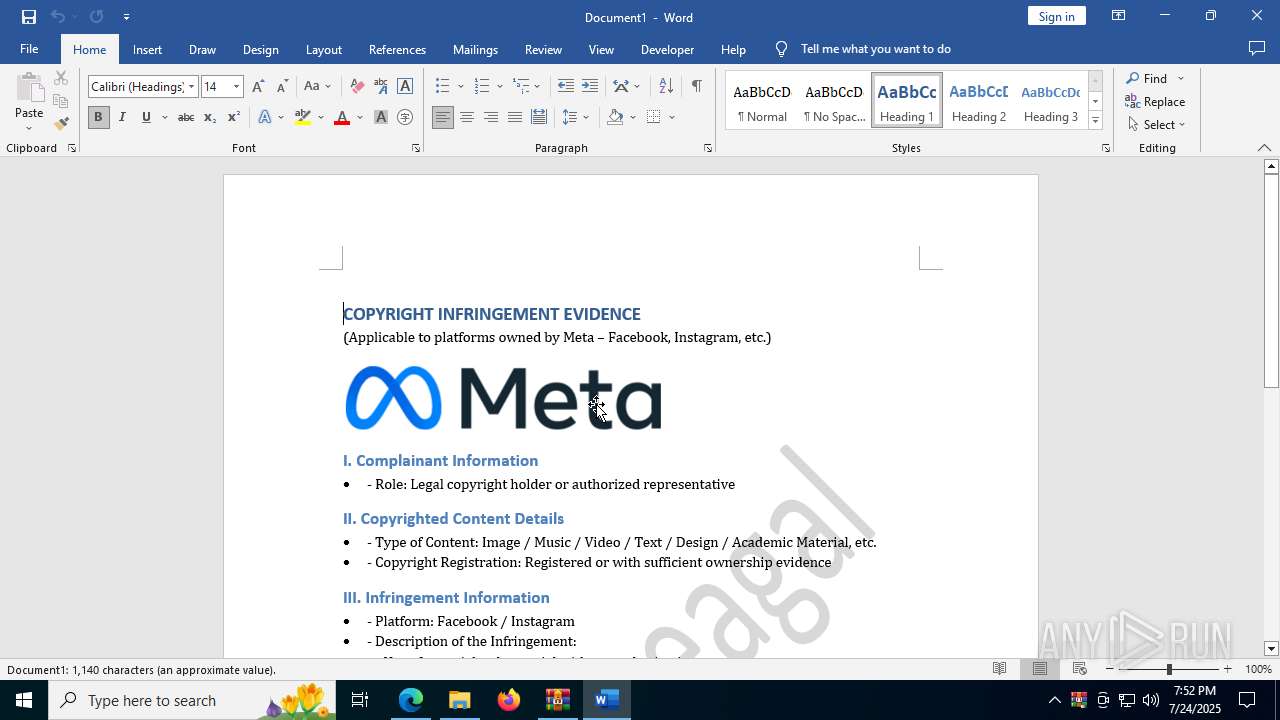Select the Meta logo image
The width and height of the screenshot is (1280, 720).
503,398
